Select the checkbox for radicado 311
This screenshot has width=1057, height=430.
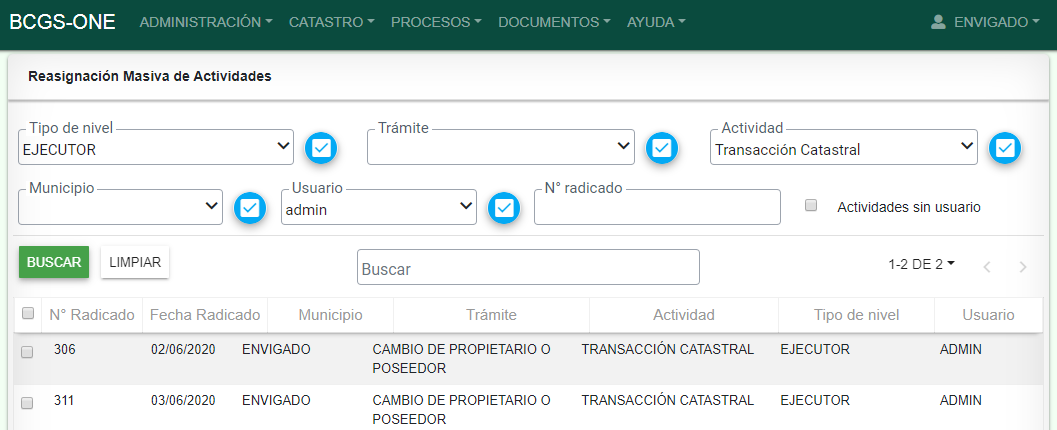click(27, 402)
